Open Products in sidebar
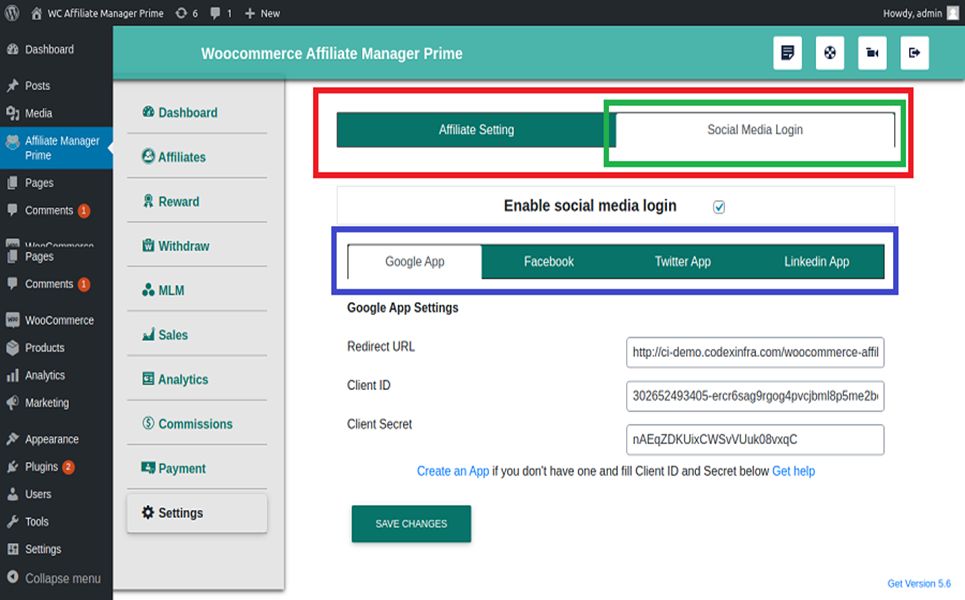The width and height of the screenshot is (965, 600). click(x=36, y=348)
